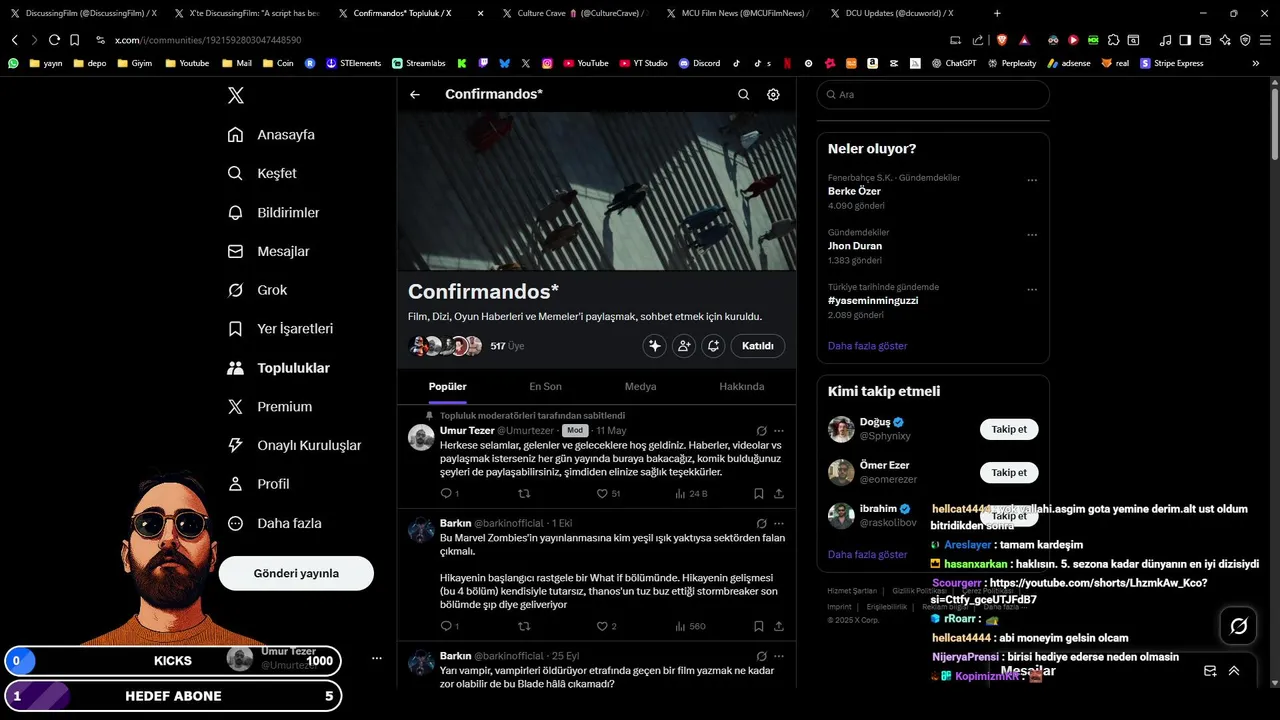
Task: Repost Umur Tezer's pinned post
Action: (x=524, y=493)
